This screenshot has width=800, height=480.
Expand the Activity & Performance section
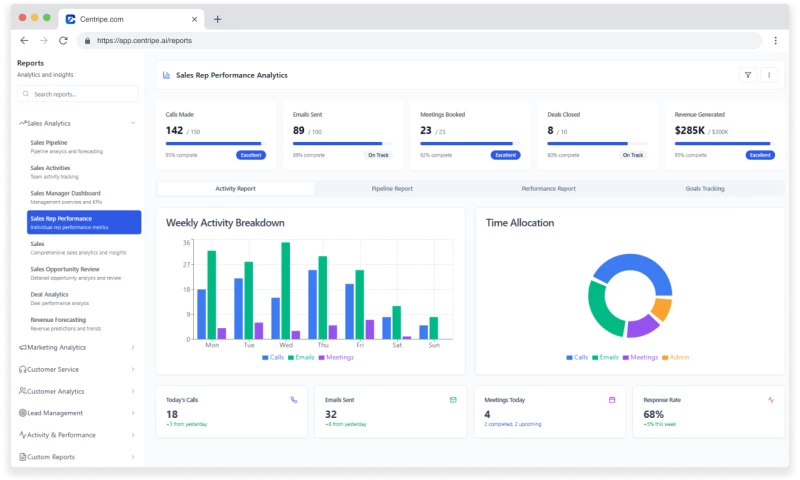point(133,435)
